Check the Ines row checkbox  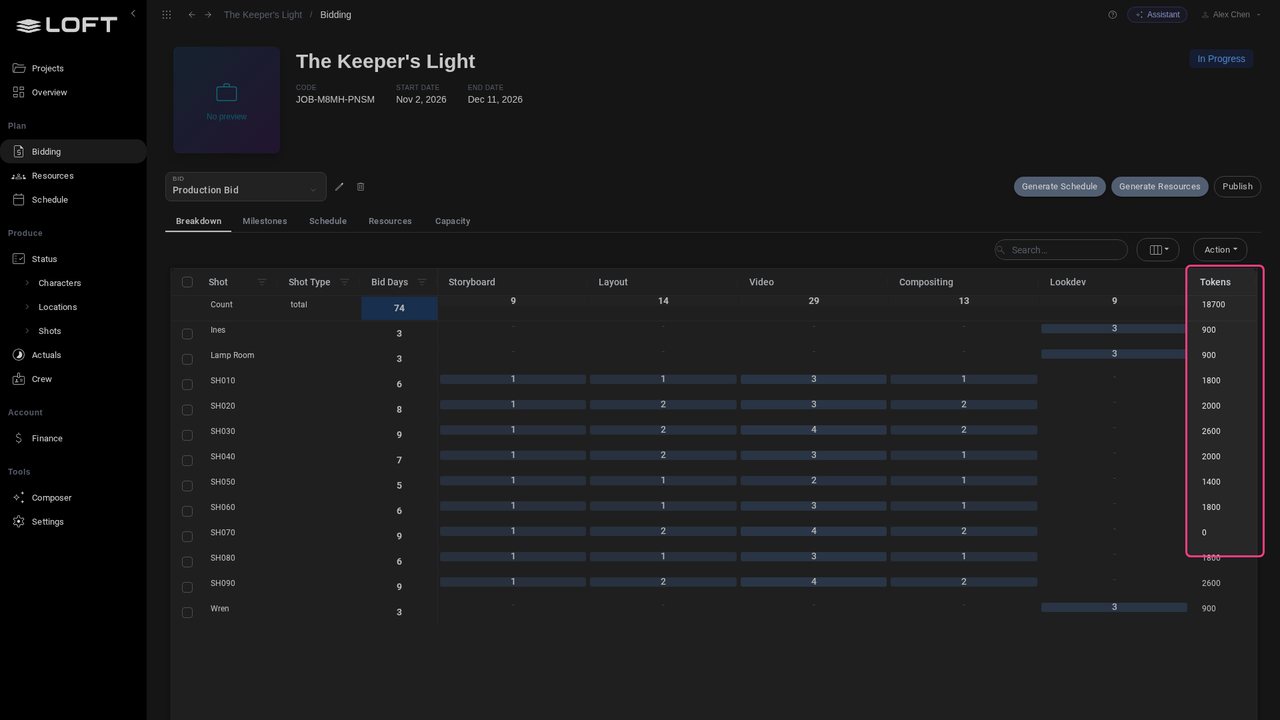187,333
